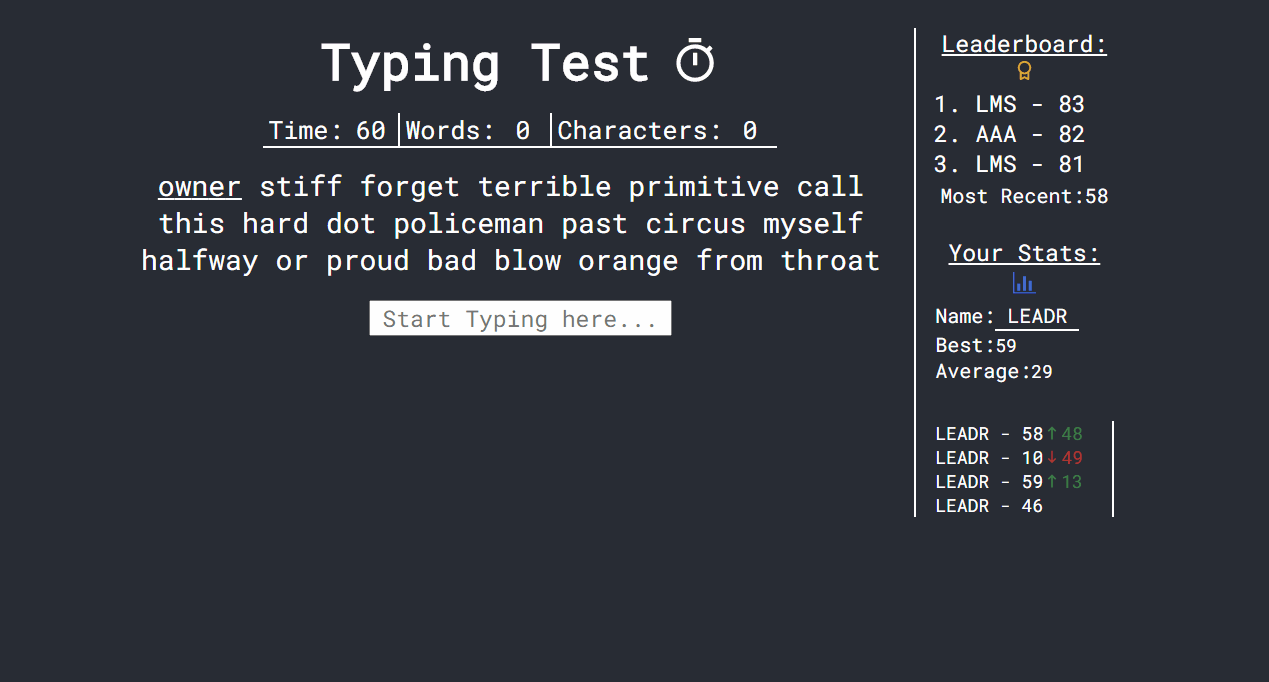Click the Typing Test title
Screen dimensions: 1269x682
[484, 62]
